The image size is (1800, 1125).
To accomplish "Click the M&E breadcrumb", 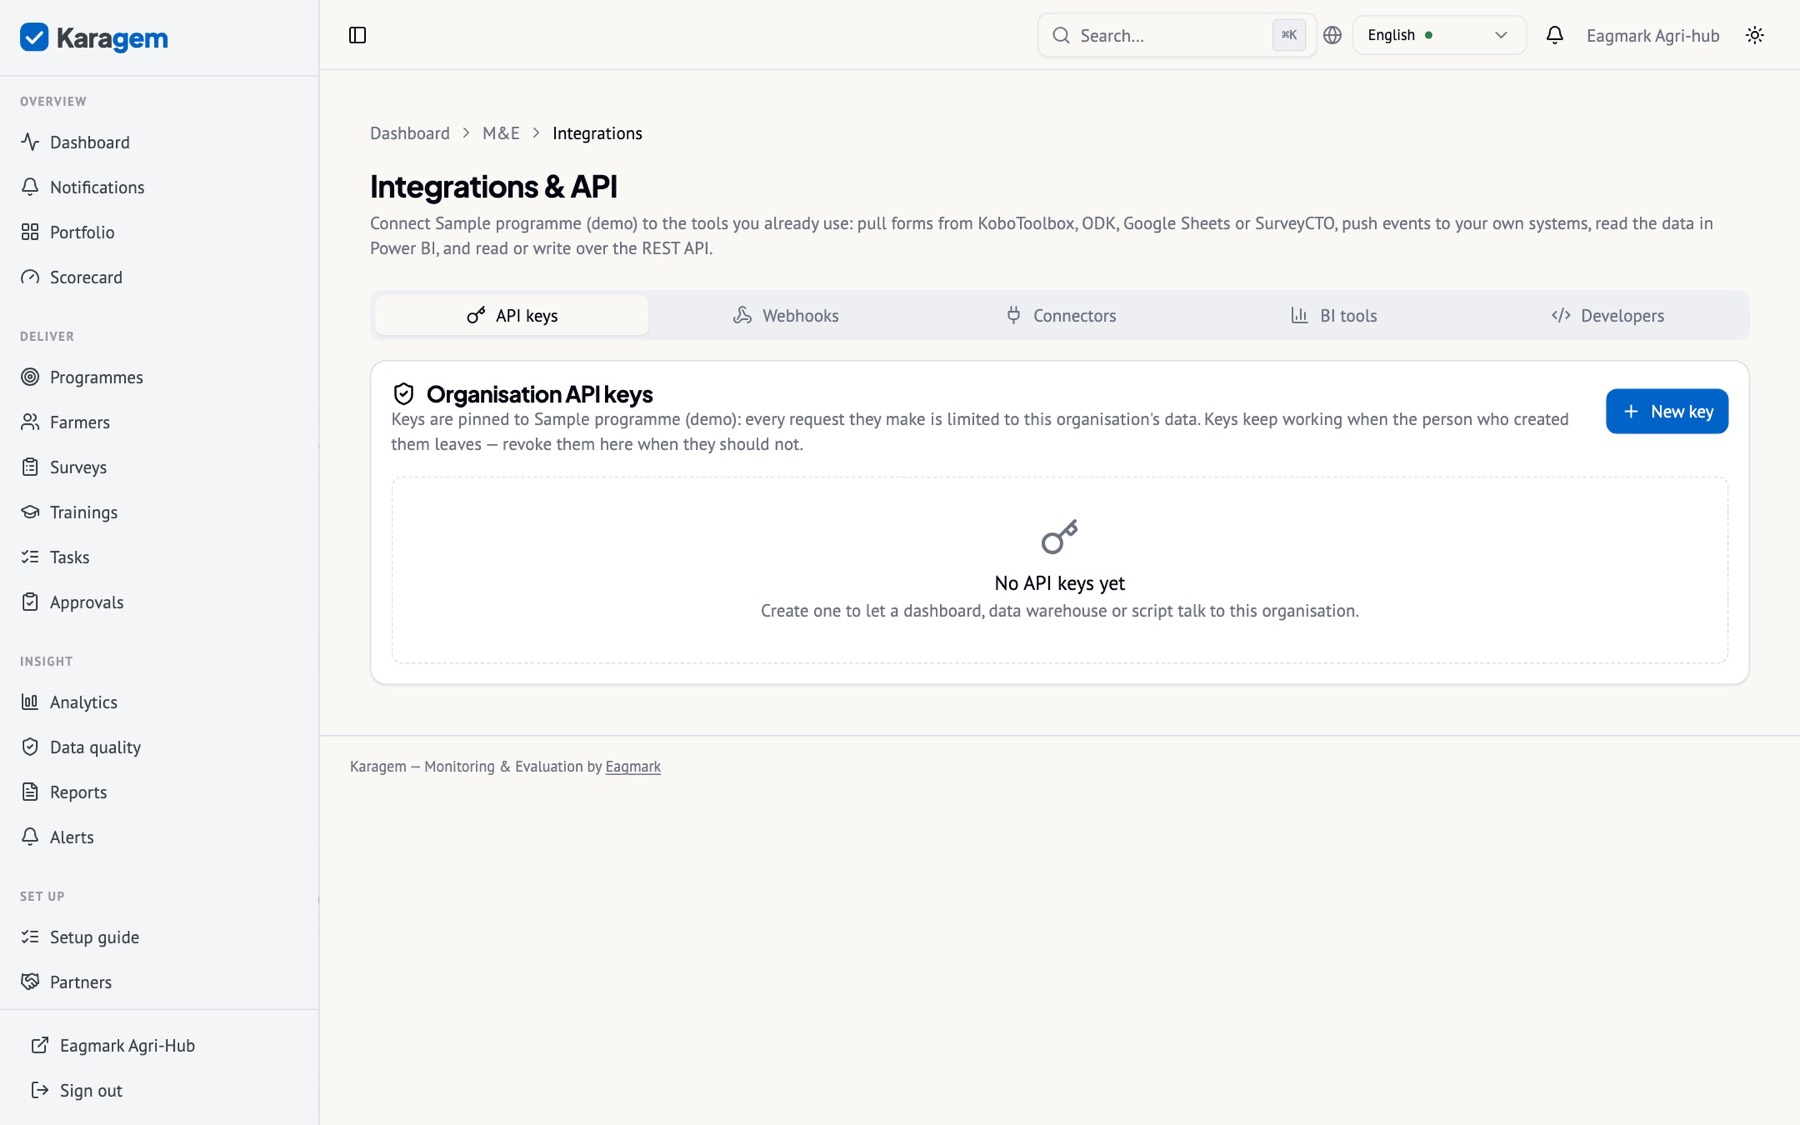I will point(501,133).
